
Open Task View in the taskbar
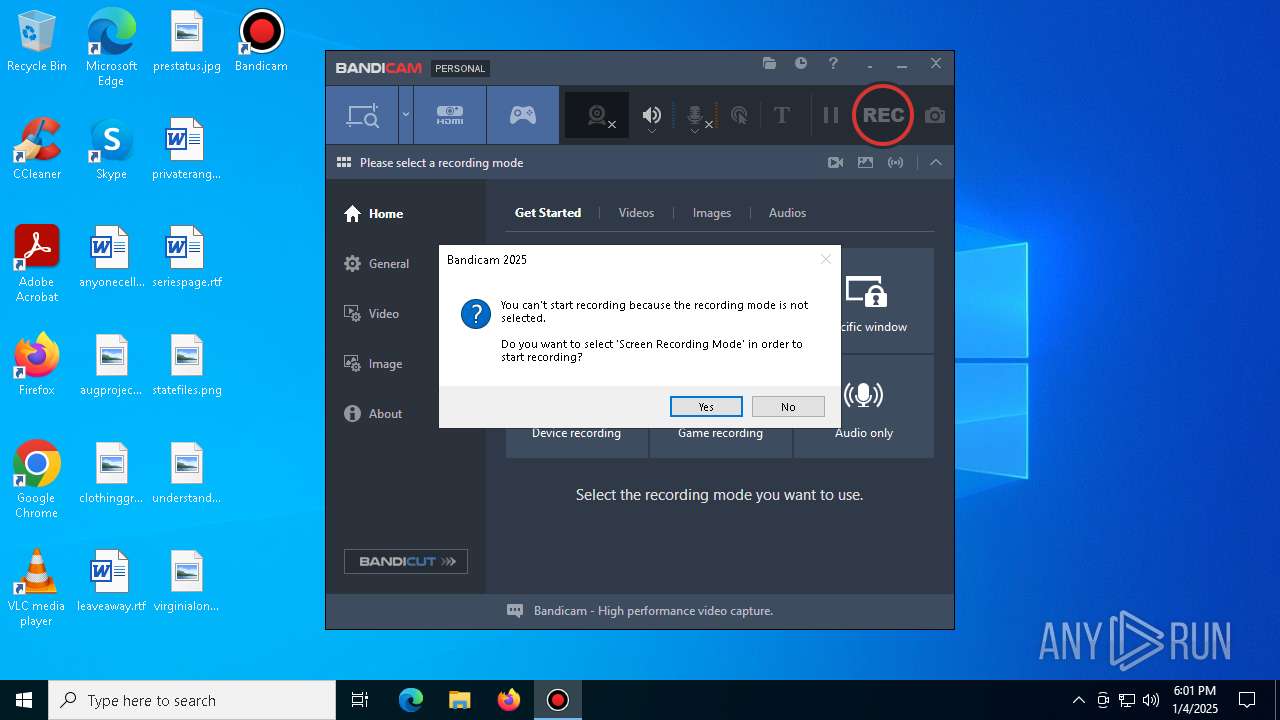coord(360,700)
